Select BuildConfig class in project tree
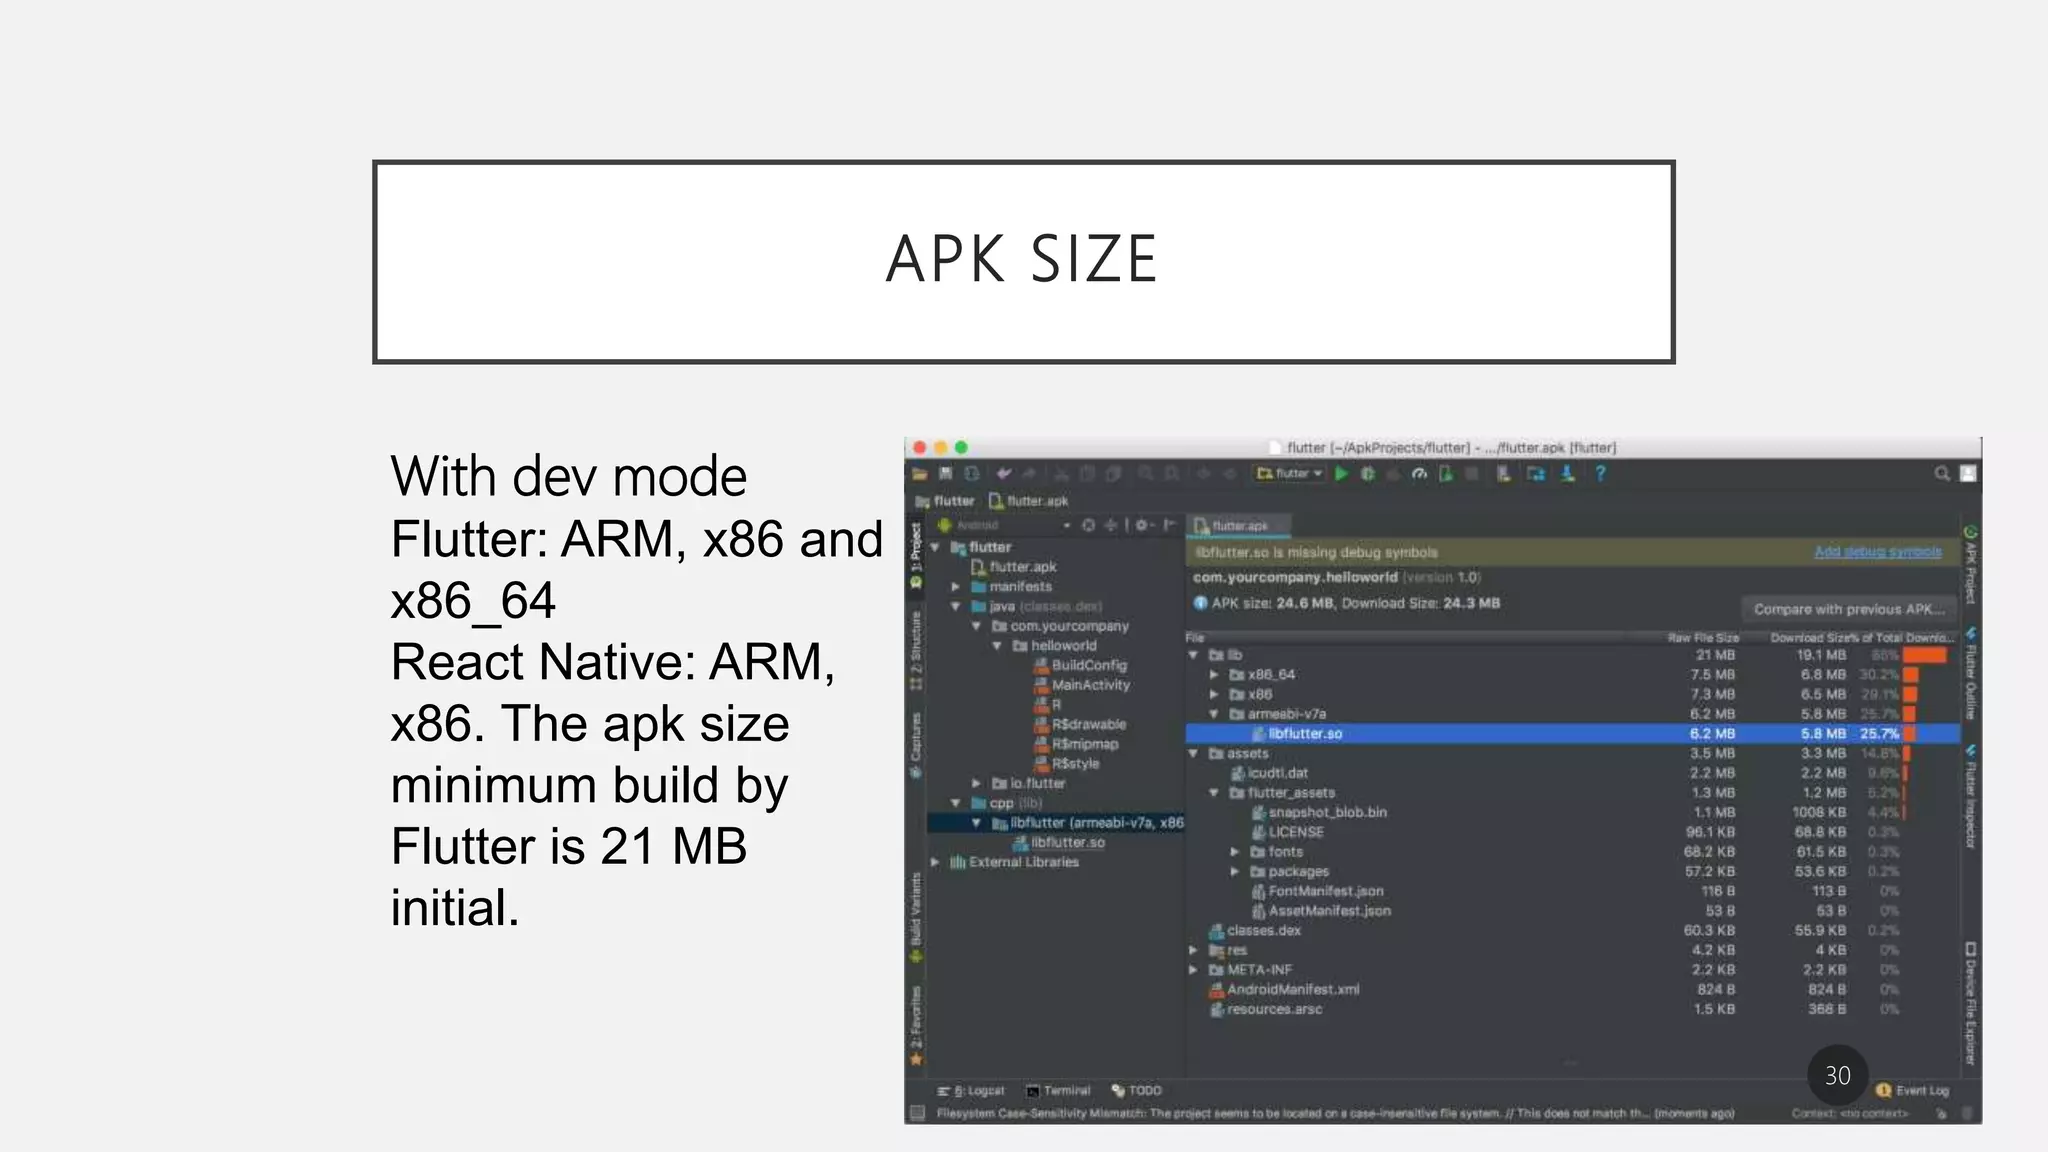Image resolution: width=2048 pixels, height=1152 pixels. (x=1080, y=665)
